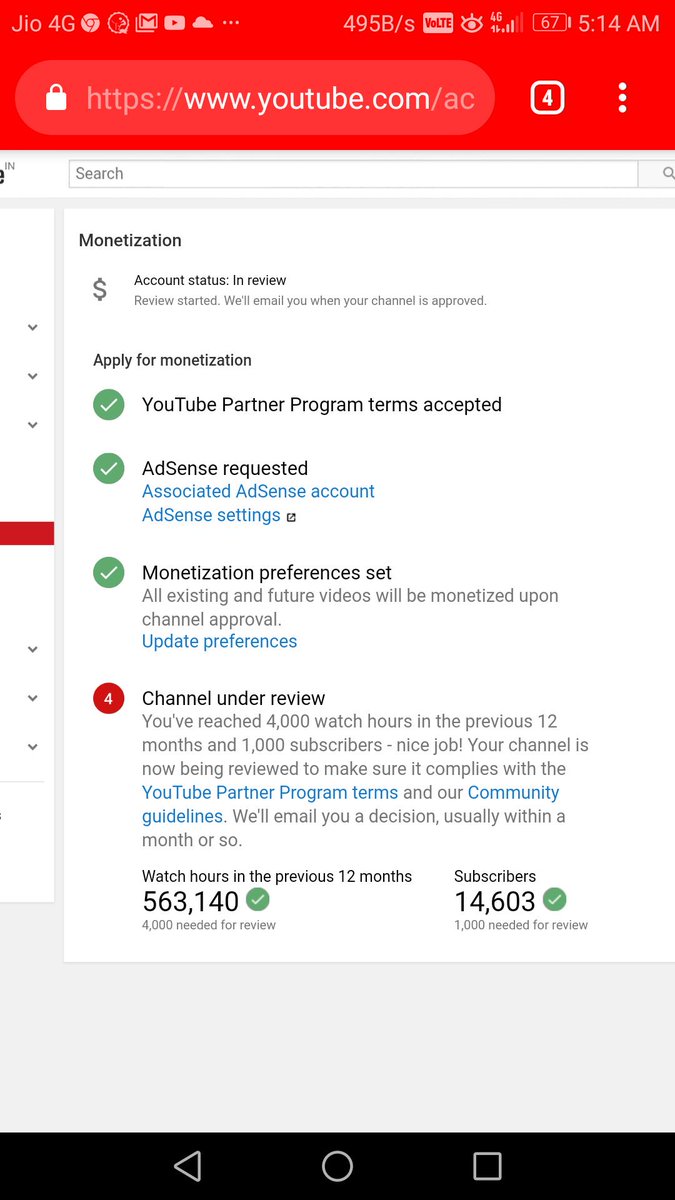
Task: Expand the sidebar chevron level with Update preferences
Action: coord(33,649)
